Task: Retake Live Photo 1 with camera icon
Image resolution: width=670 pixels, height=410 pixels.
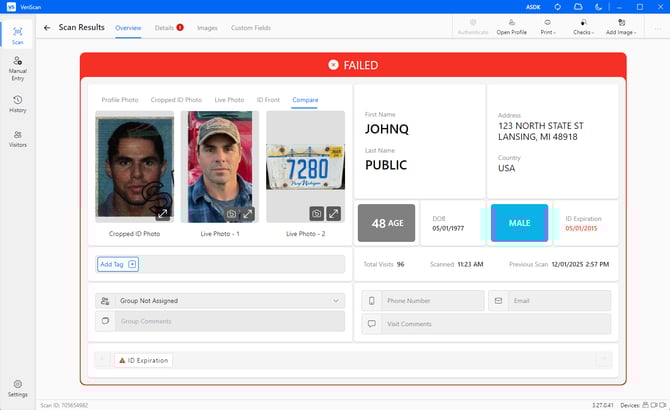Action: (231, 213)
